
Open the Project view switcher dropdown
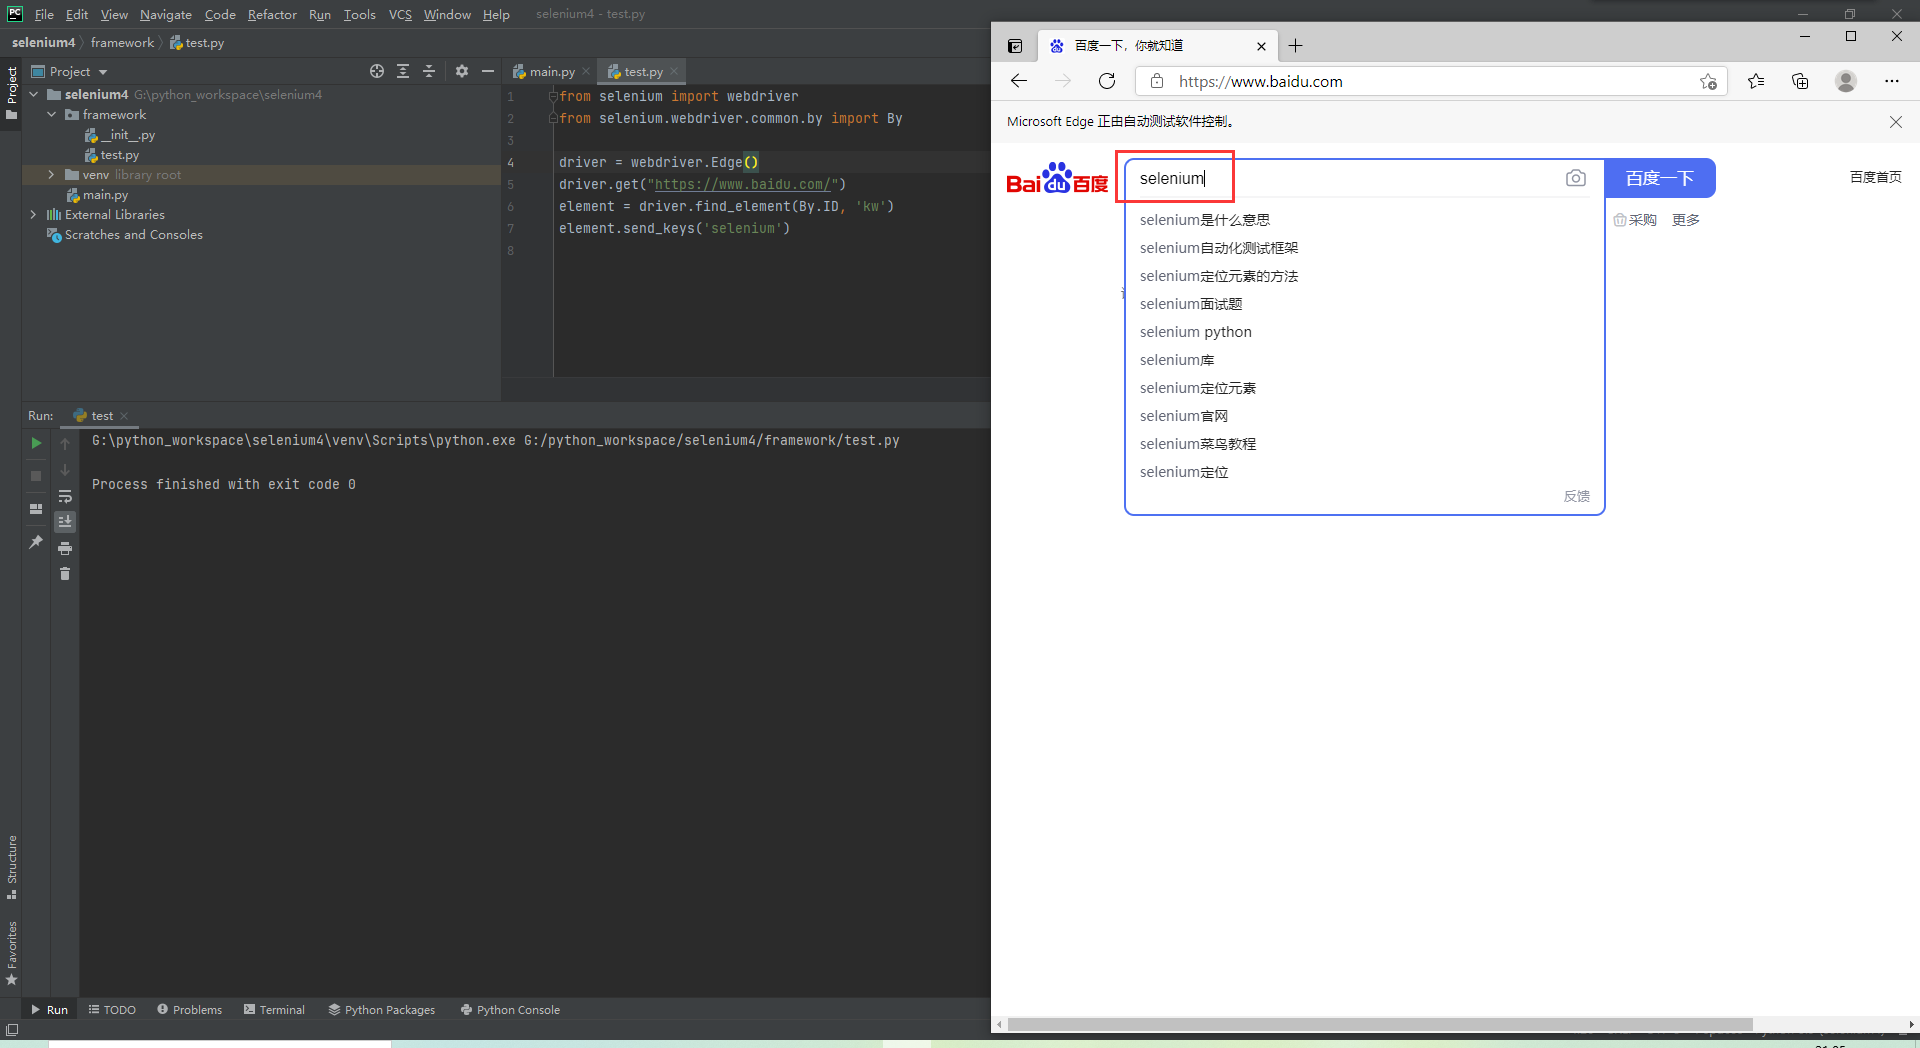102,71
